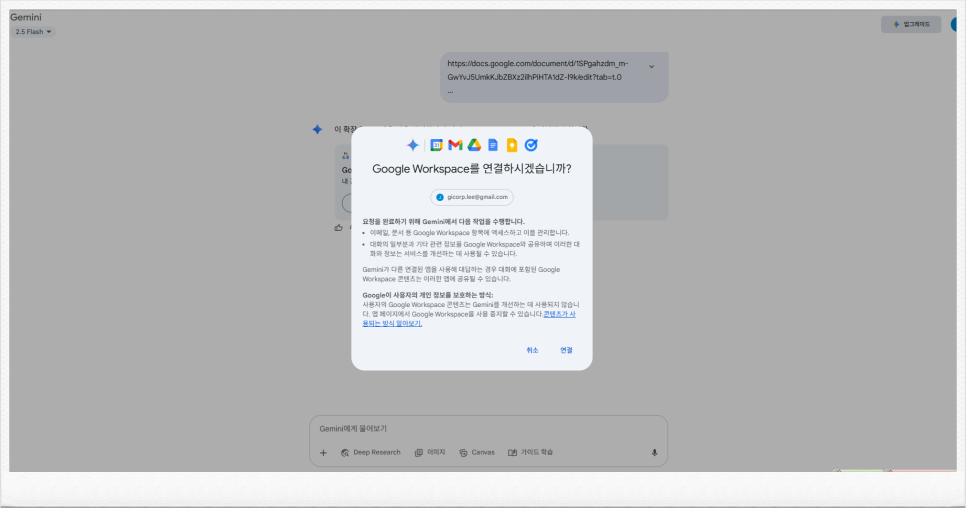Click the Google Calendar icon in the dialog

click(x=436, y=145)
